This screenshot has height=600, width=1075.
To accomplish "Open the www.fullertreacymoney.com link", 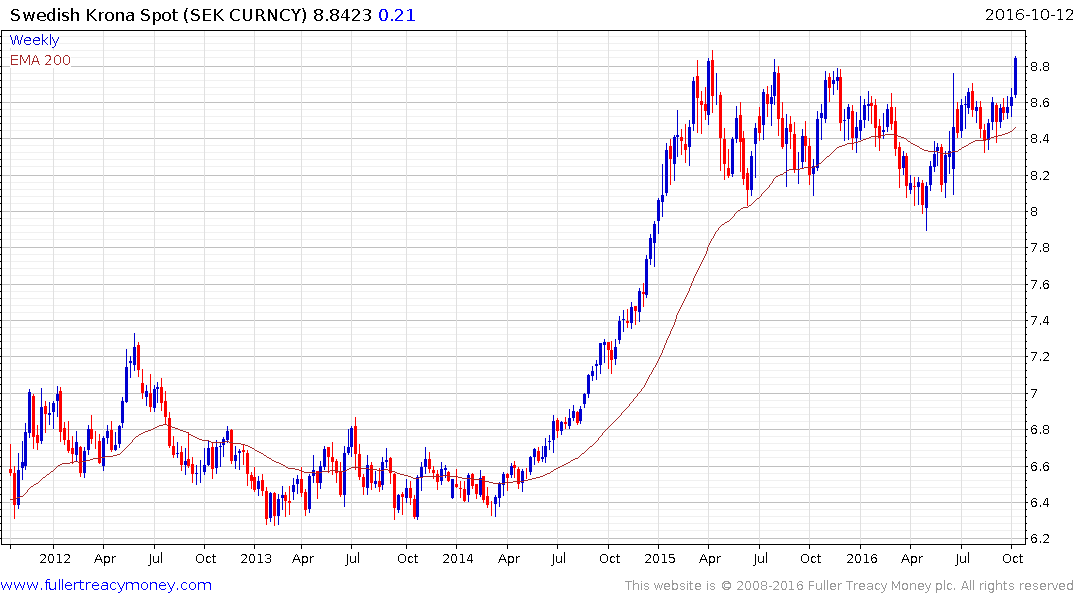I will pyautogui.click(x=106, y=585).
